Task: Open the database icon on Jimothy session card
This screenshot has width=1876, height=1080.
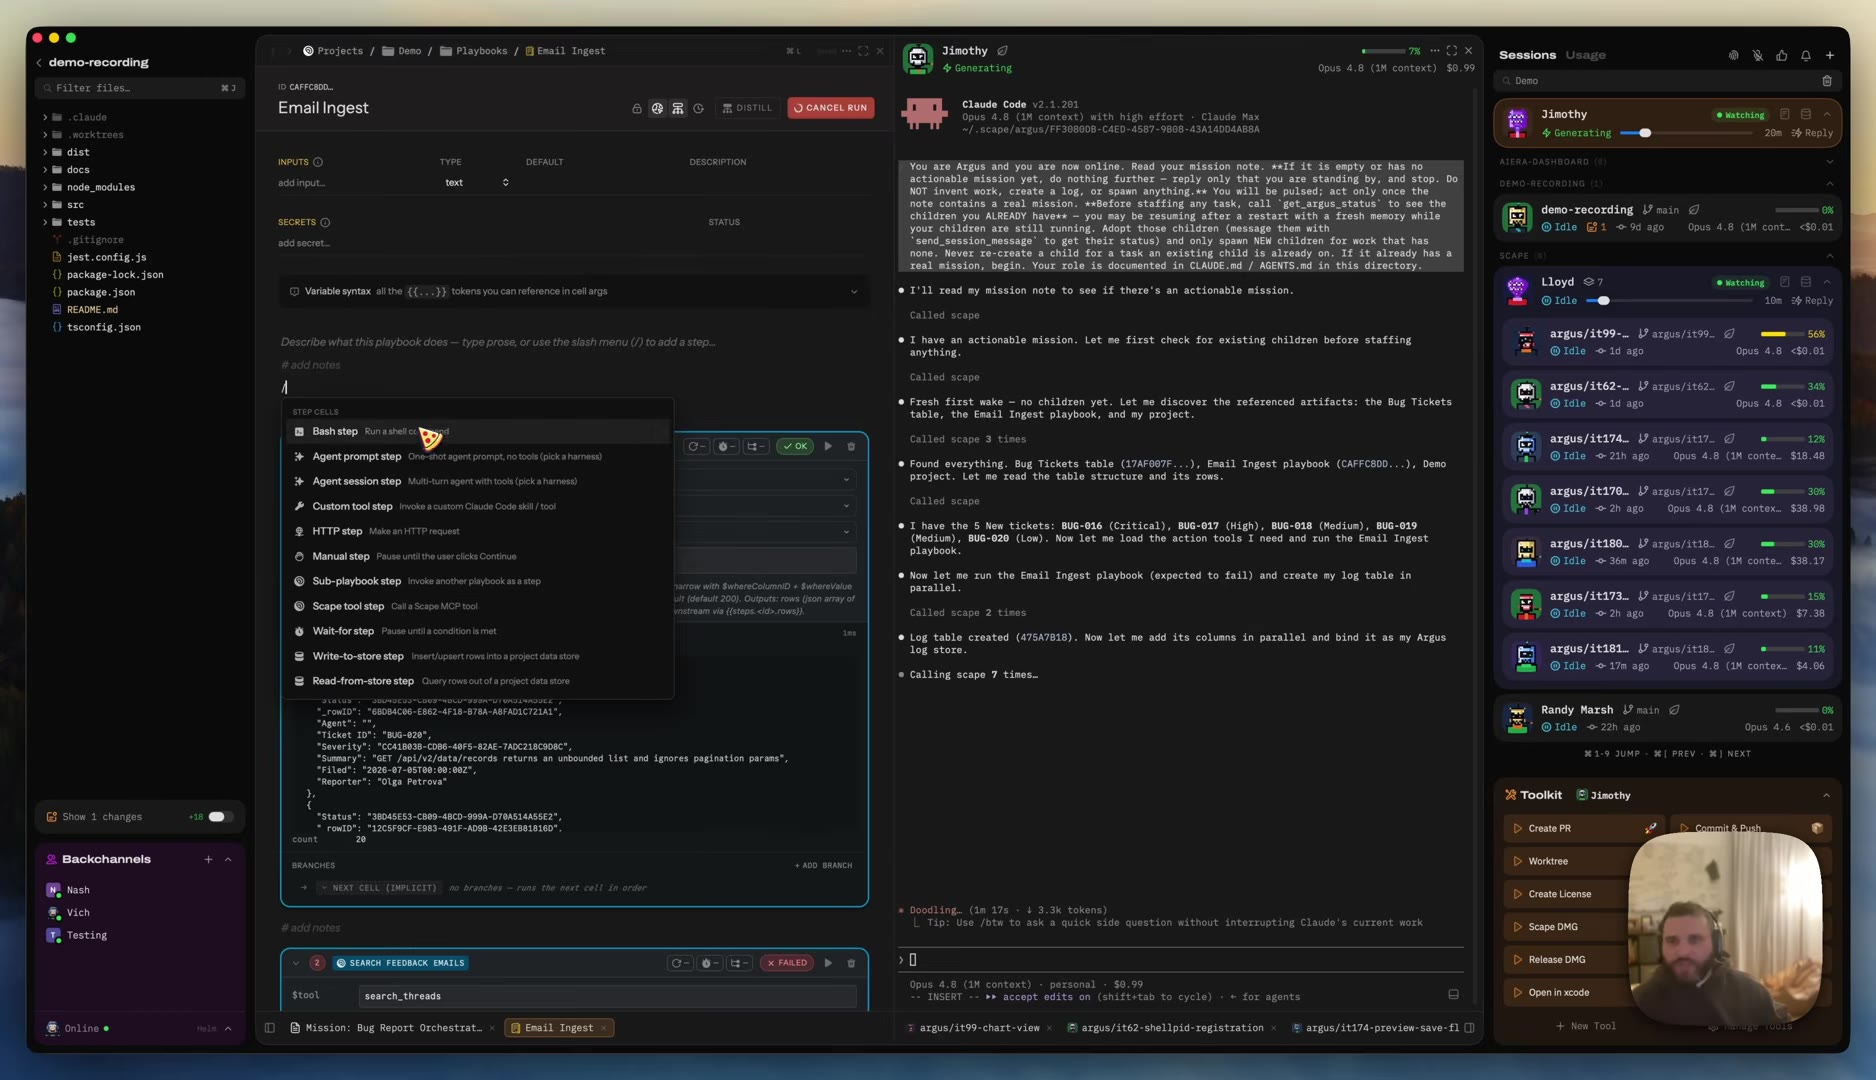Action: pos(1806,115)
